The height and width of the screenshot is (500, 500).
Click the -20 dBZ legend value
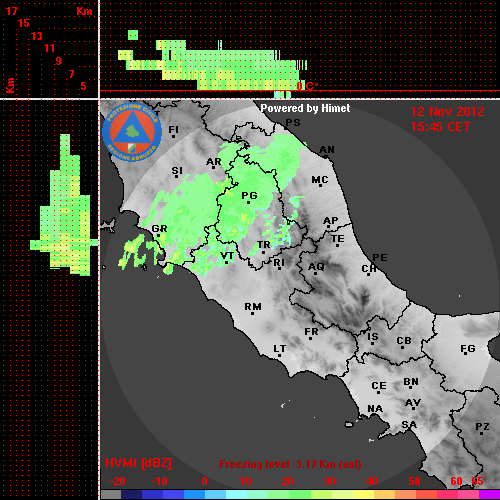coord(117,481)
